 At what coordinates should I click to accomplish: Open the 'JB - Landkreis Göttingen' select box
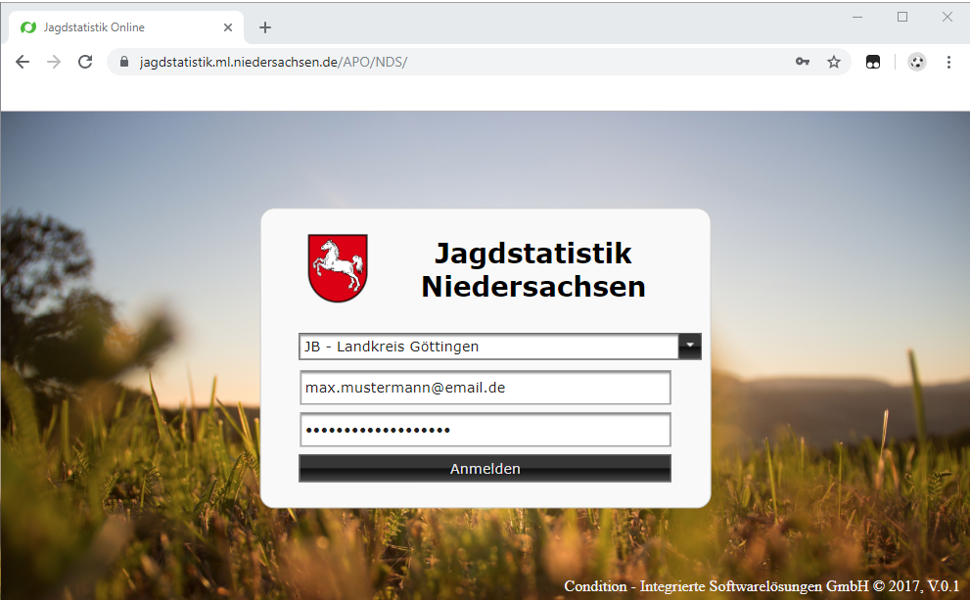coord(488,346)
